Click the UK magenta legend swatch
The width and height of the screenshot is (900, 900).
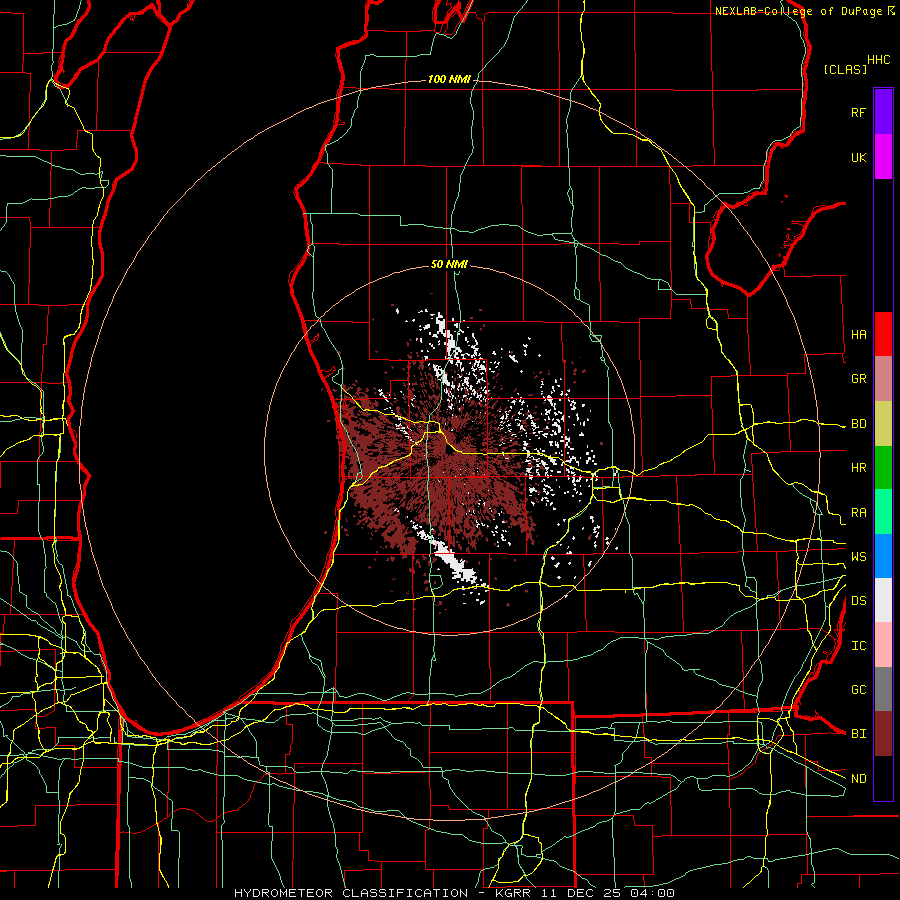click(883, 157)
